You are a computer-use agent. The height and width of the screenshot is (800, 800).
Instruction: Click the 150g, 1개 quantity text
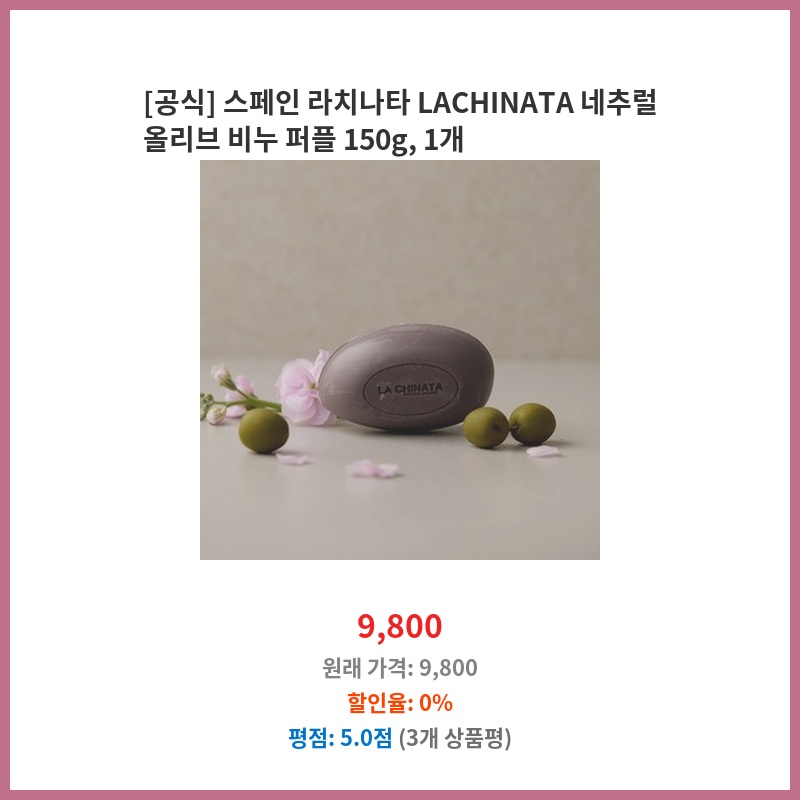click(x=404, y=139)
